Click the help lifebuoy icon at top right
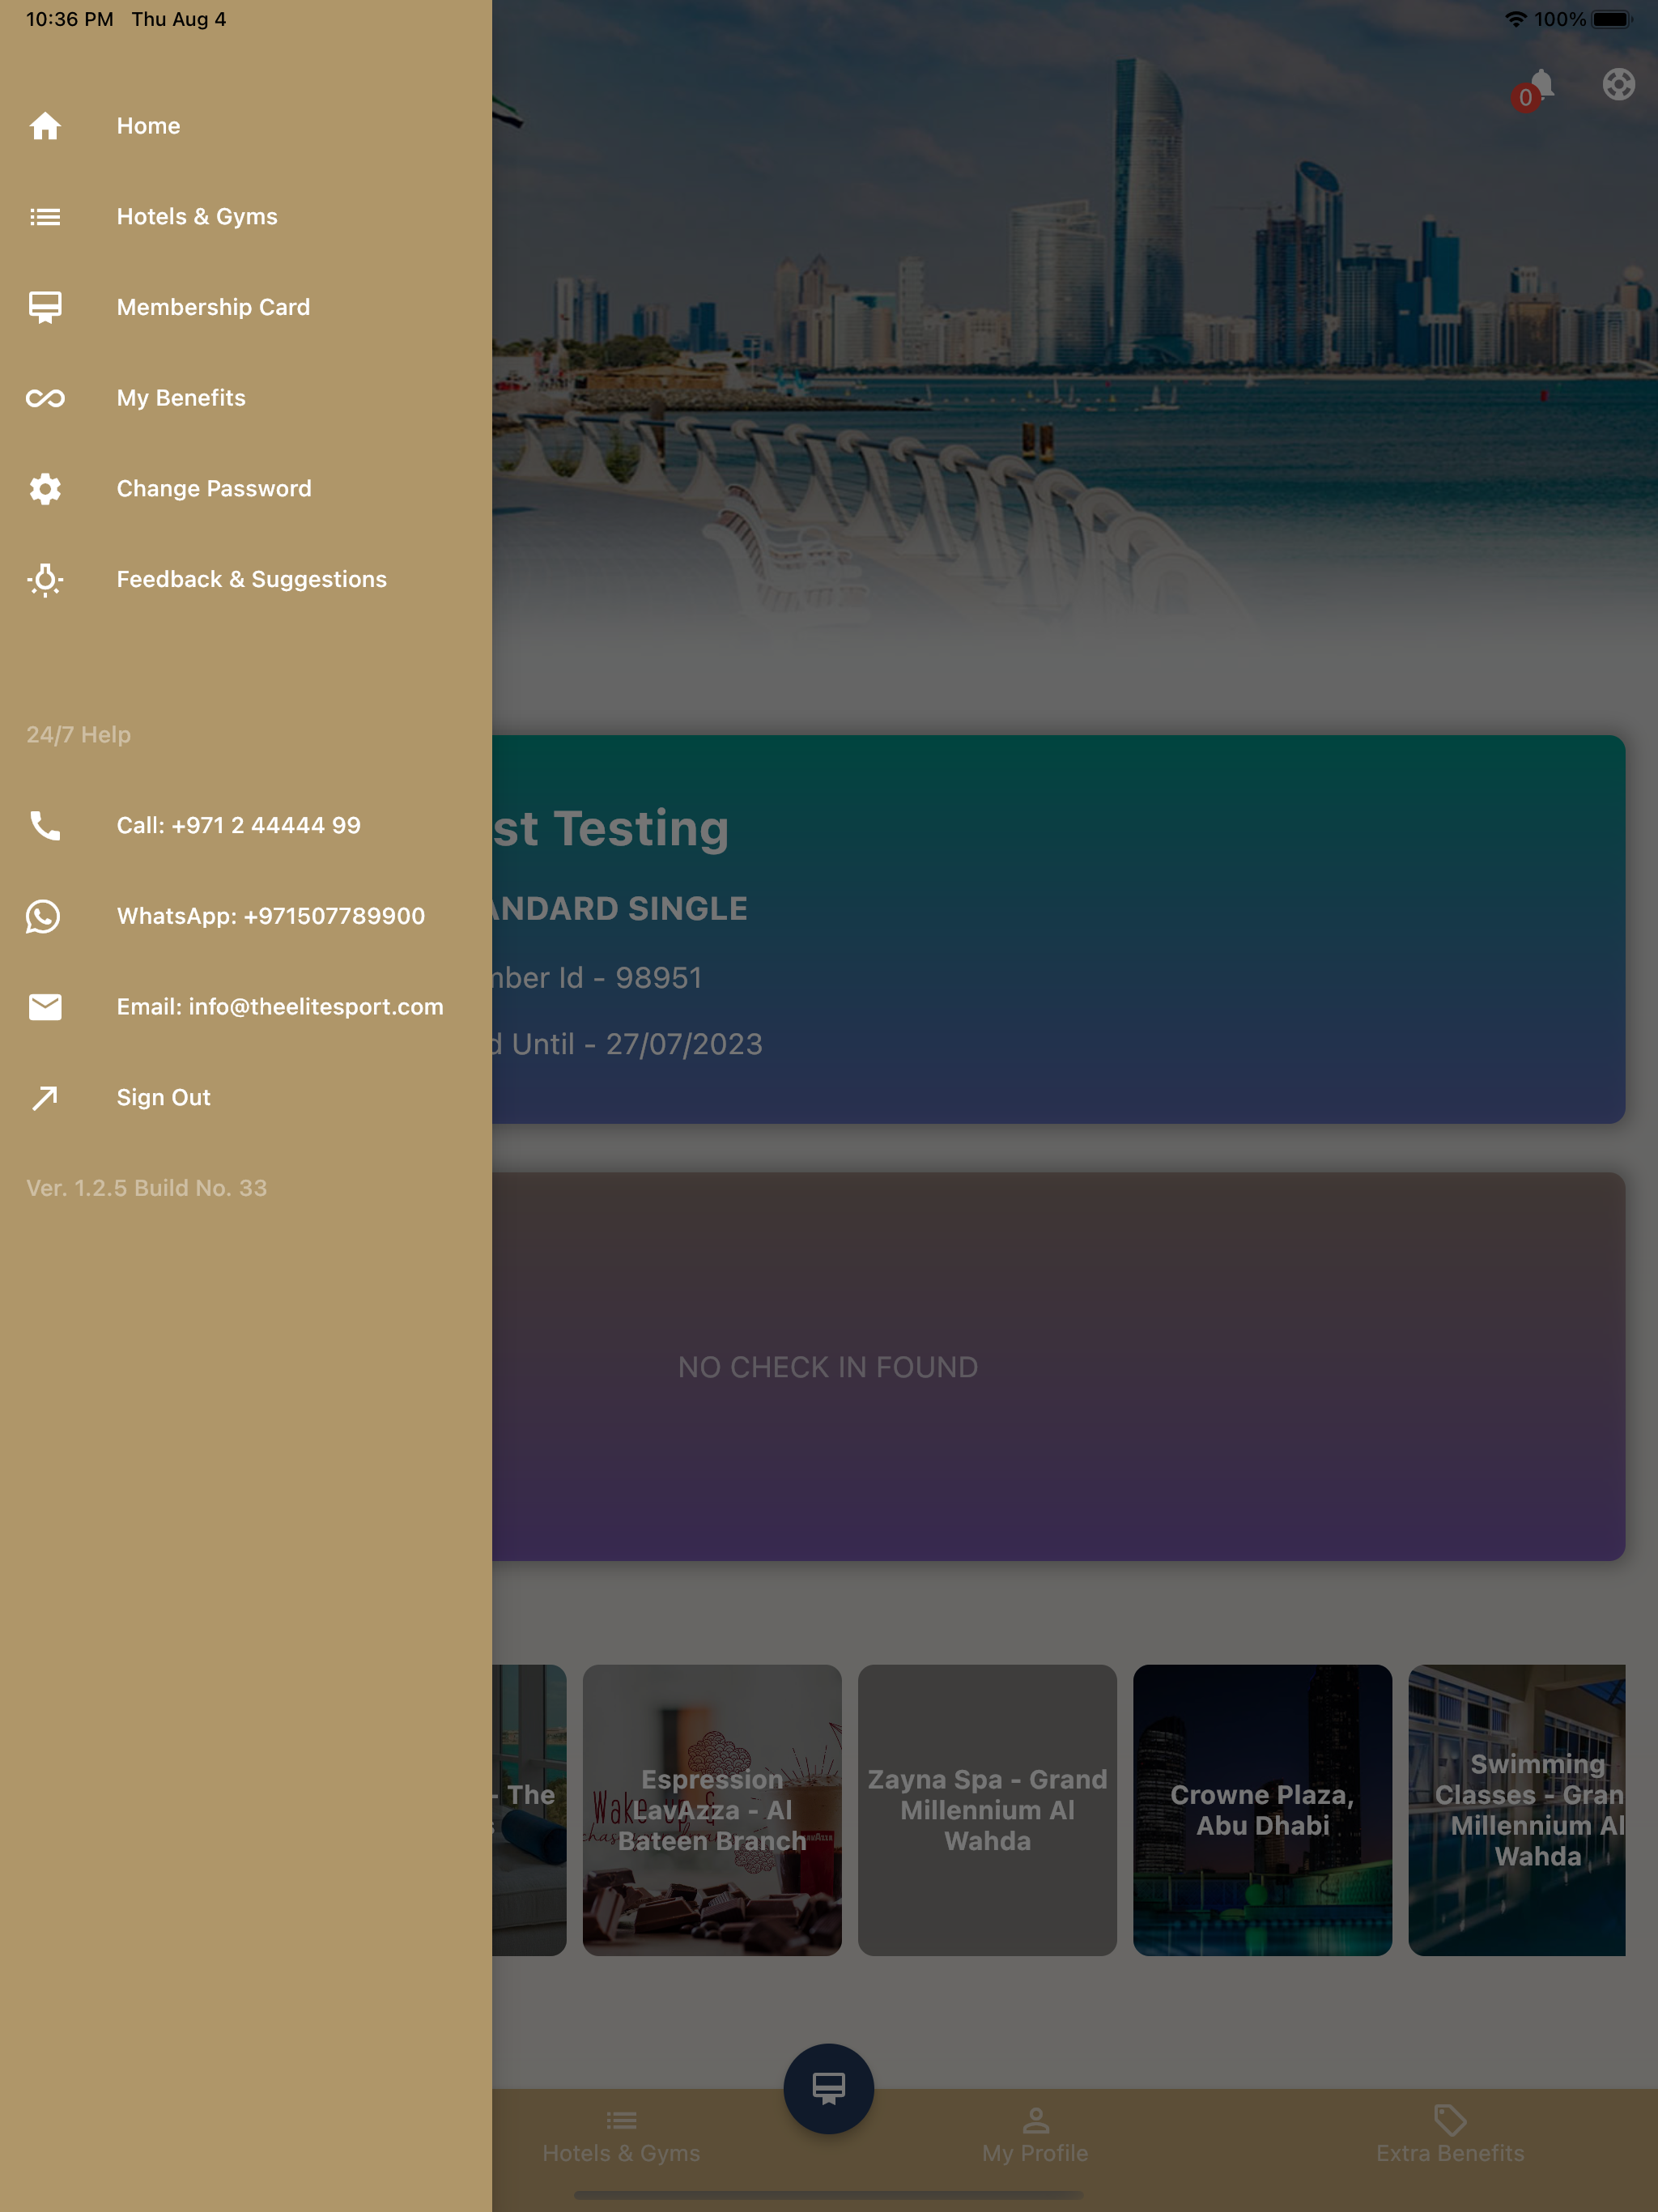 click(x=1618, y=84)
